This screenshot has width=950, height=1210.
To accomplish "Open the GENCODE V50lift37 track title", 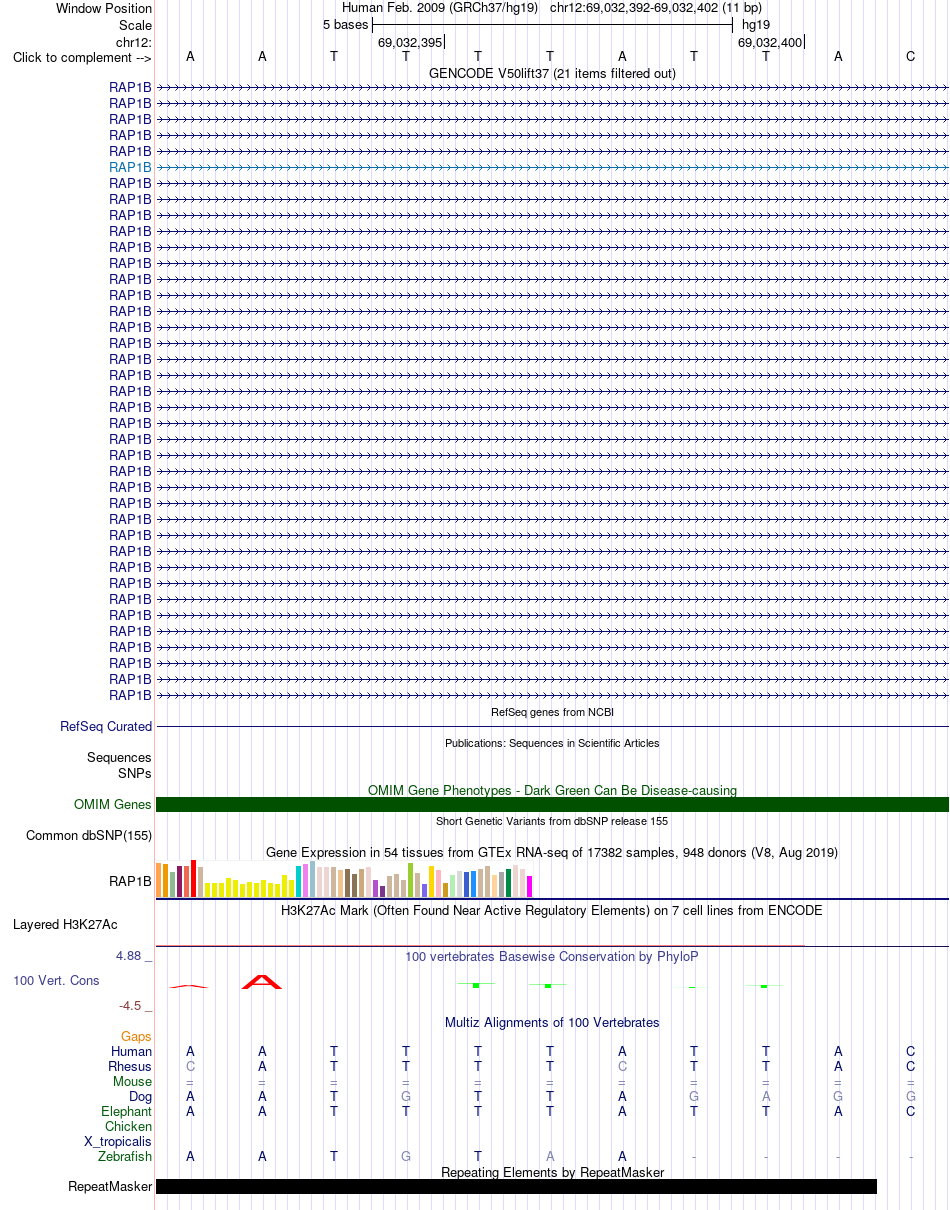I will (x=552, y=73).
